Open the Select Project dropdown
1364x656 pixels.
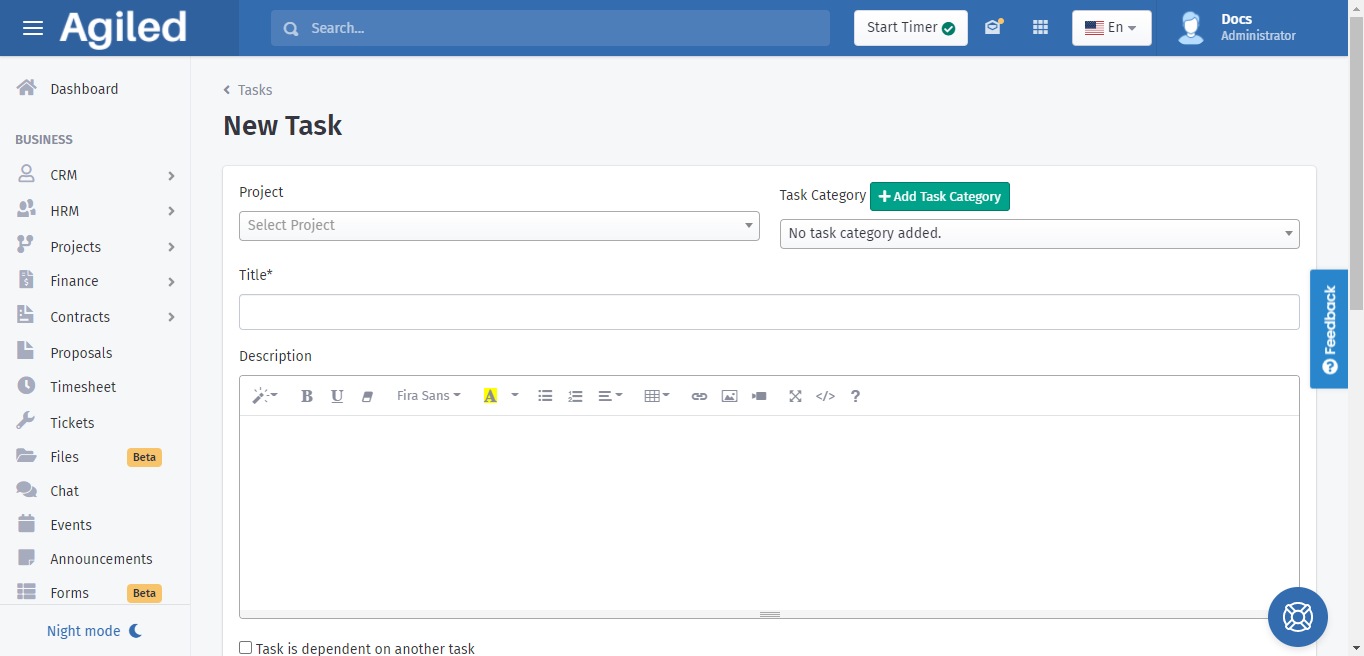point(499,226)
